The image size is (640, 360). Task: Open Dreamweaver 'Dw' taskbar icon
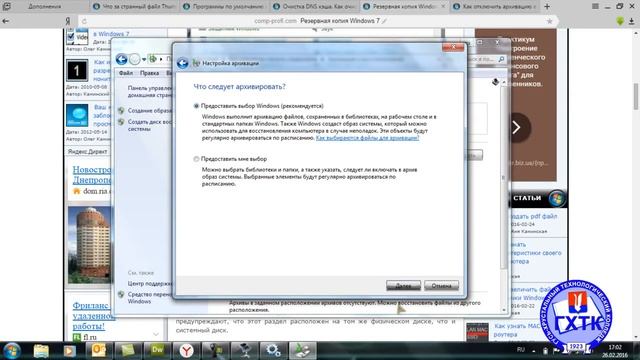[157, 351]
